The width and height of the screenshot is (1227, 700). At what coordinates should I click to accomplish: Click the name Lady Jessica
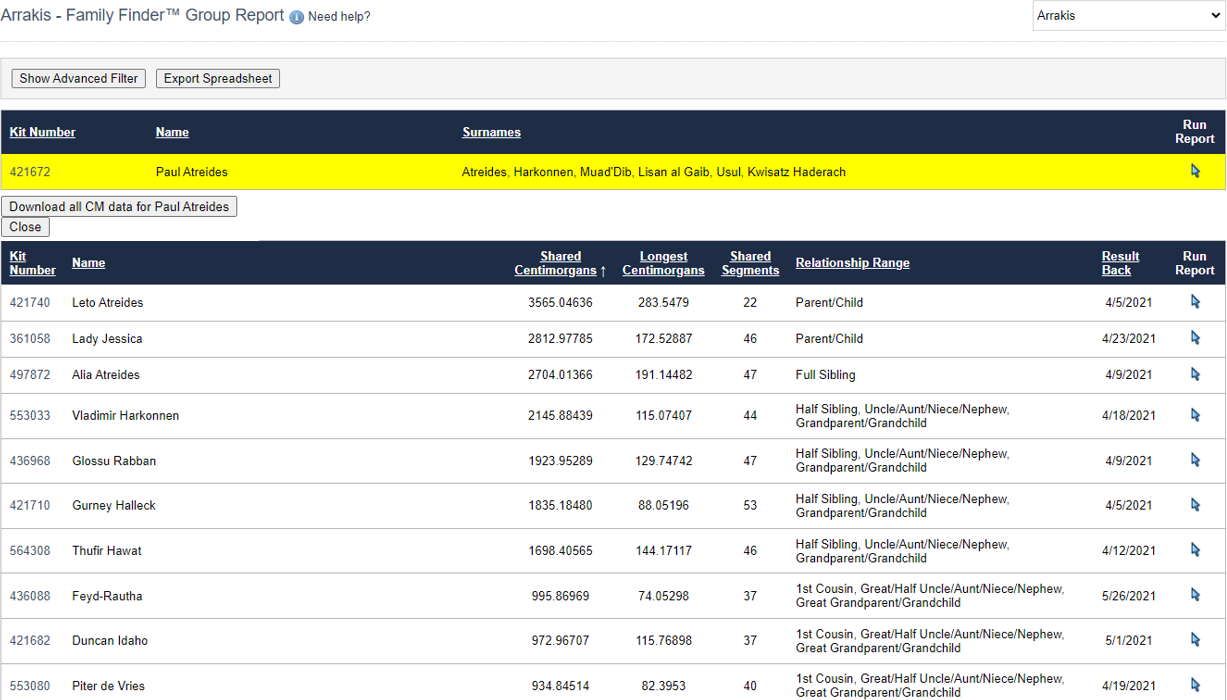[x=107, y=339]
